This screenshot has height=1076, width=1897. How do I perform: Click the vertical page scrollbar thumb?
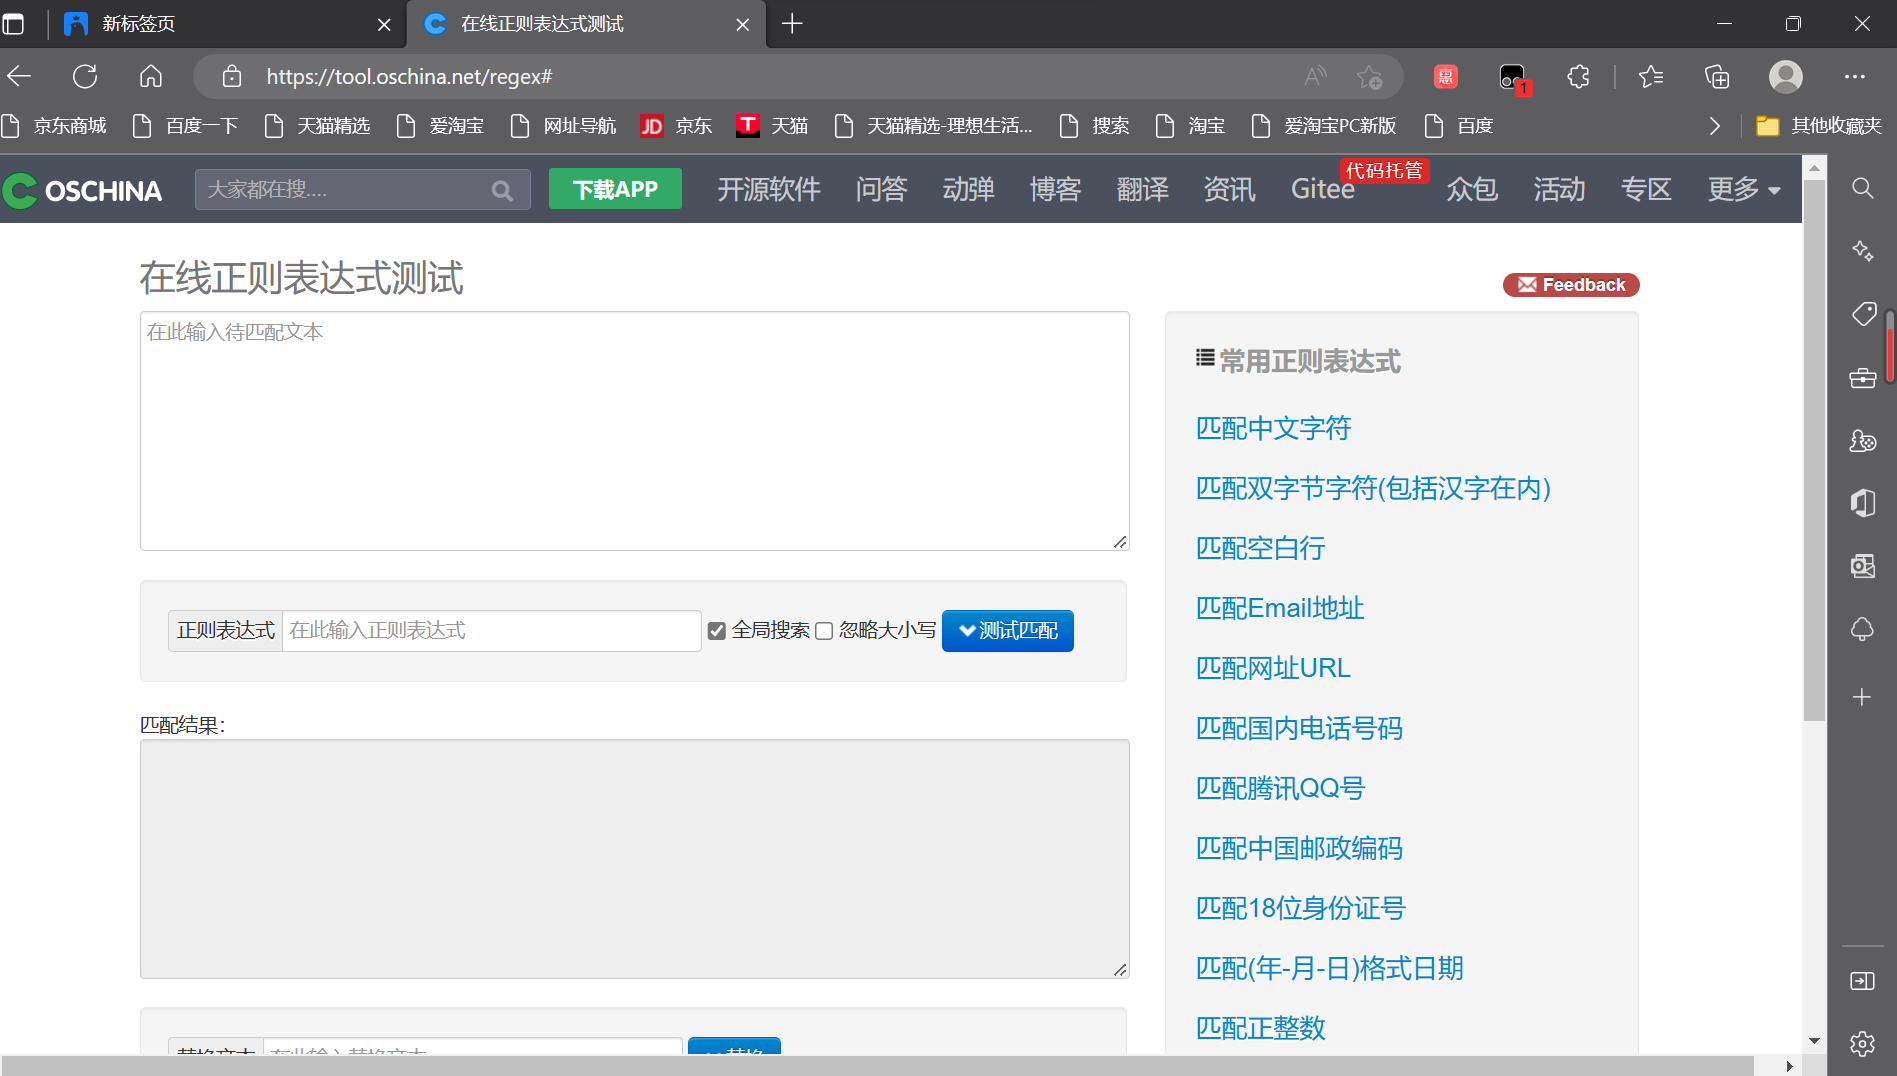coord(1814,450)
